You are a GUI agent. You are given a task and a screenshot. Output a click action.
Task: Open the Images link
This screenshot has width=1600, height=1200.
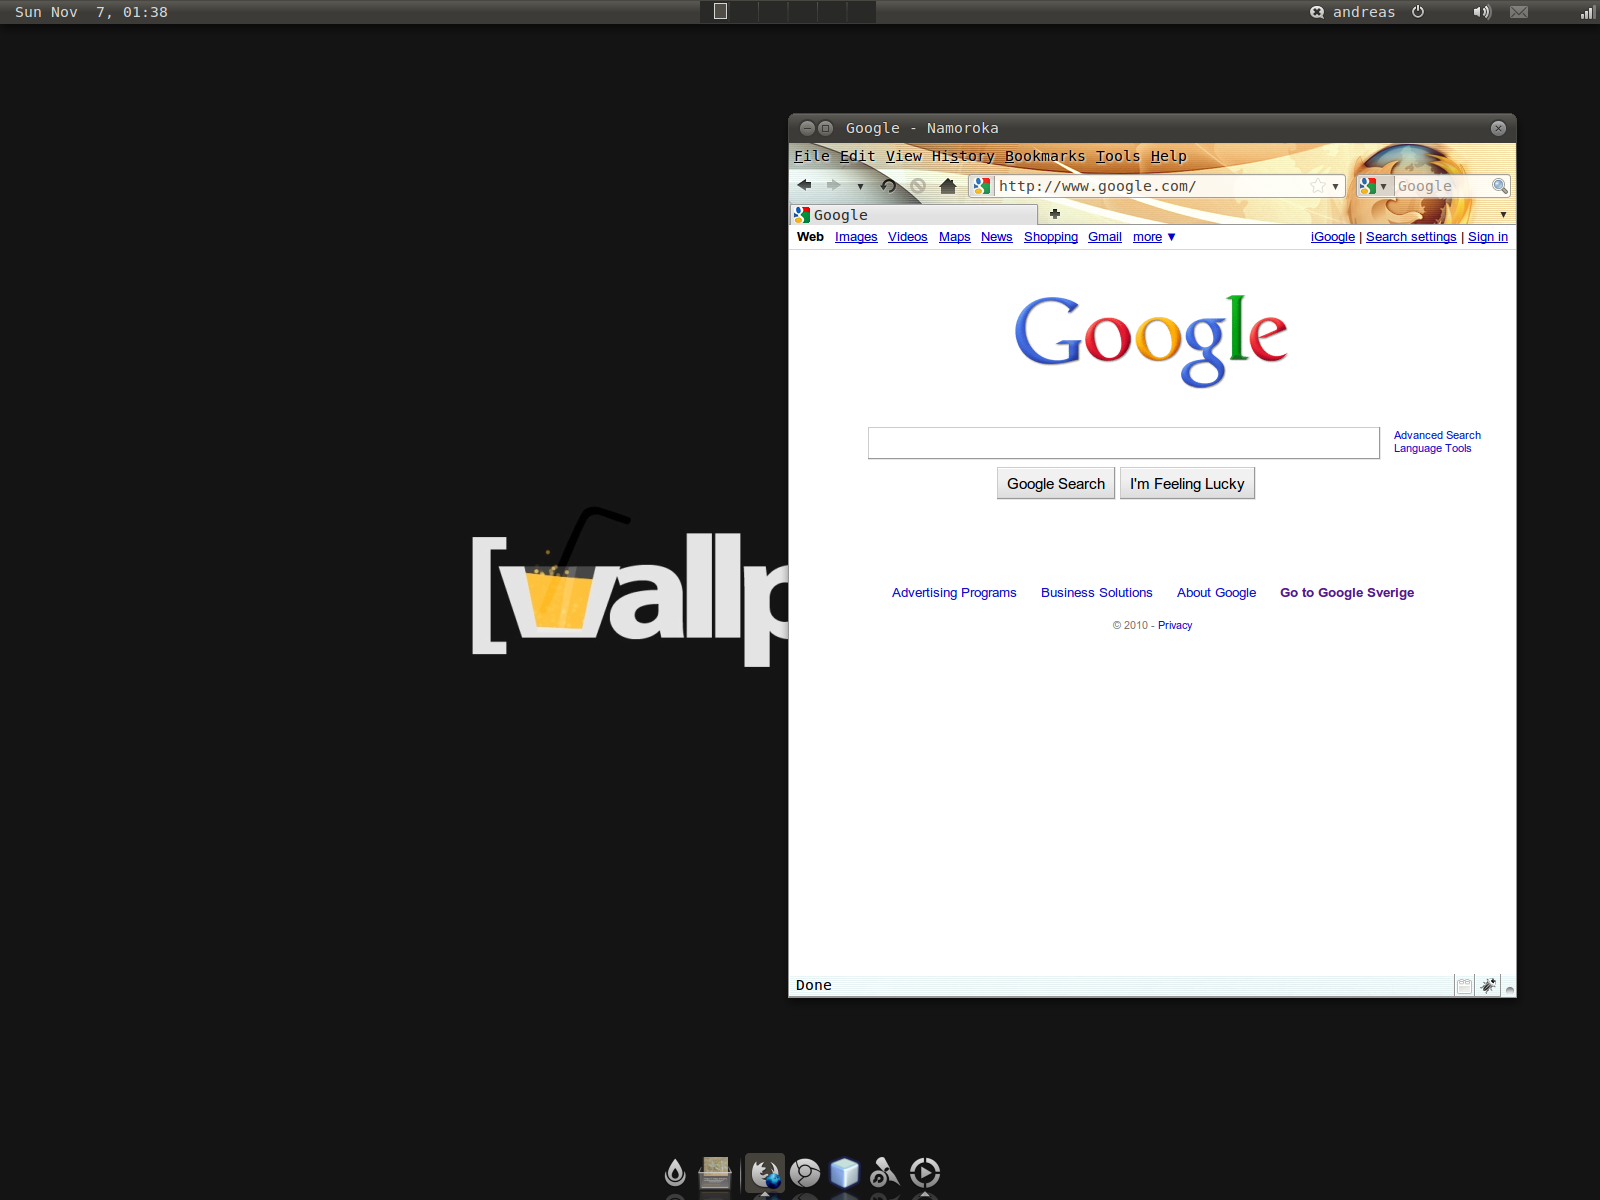[x=856, y=237]
